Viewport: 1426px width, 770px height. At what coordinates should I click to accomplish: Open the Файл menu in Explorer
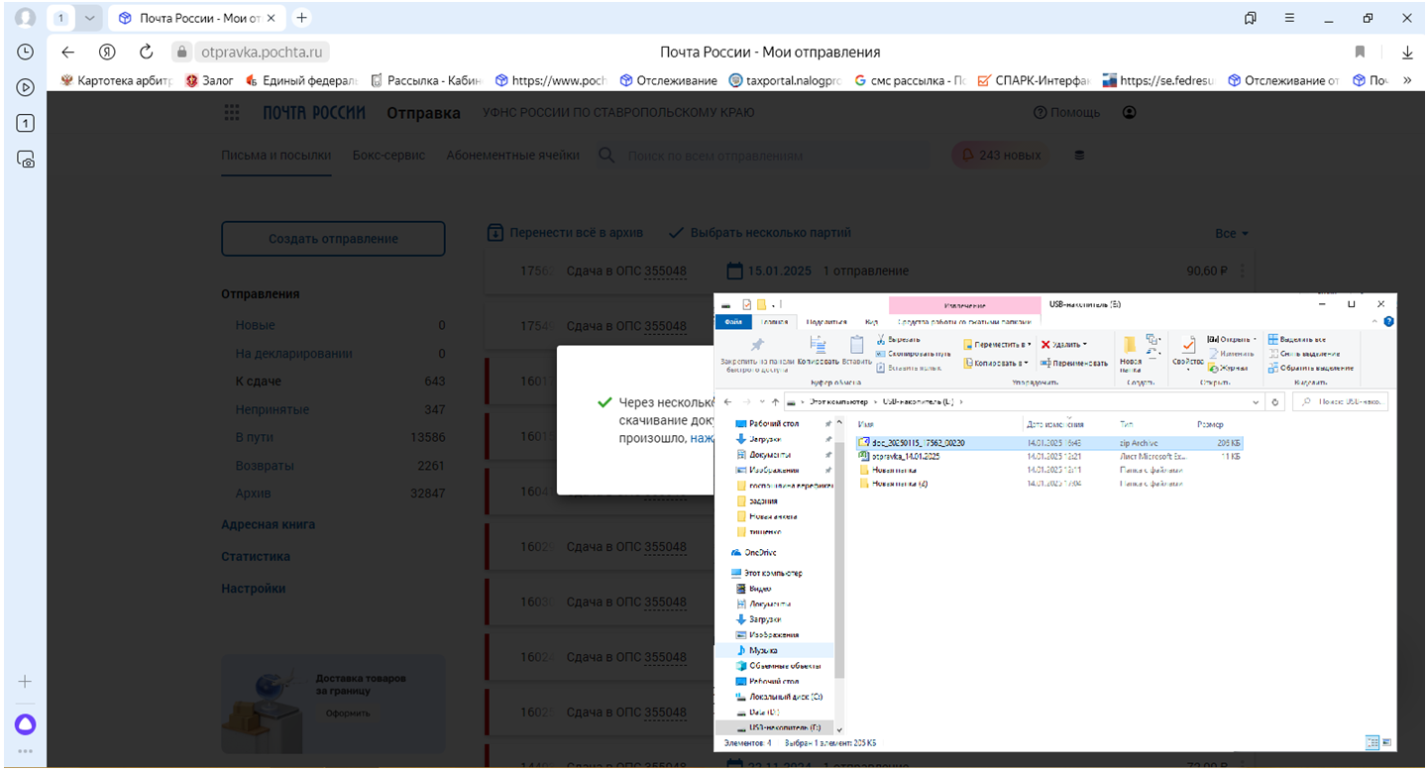(x=733, y=322)
